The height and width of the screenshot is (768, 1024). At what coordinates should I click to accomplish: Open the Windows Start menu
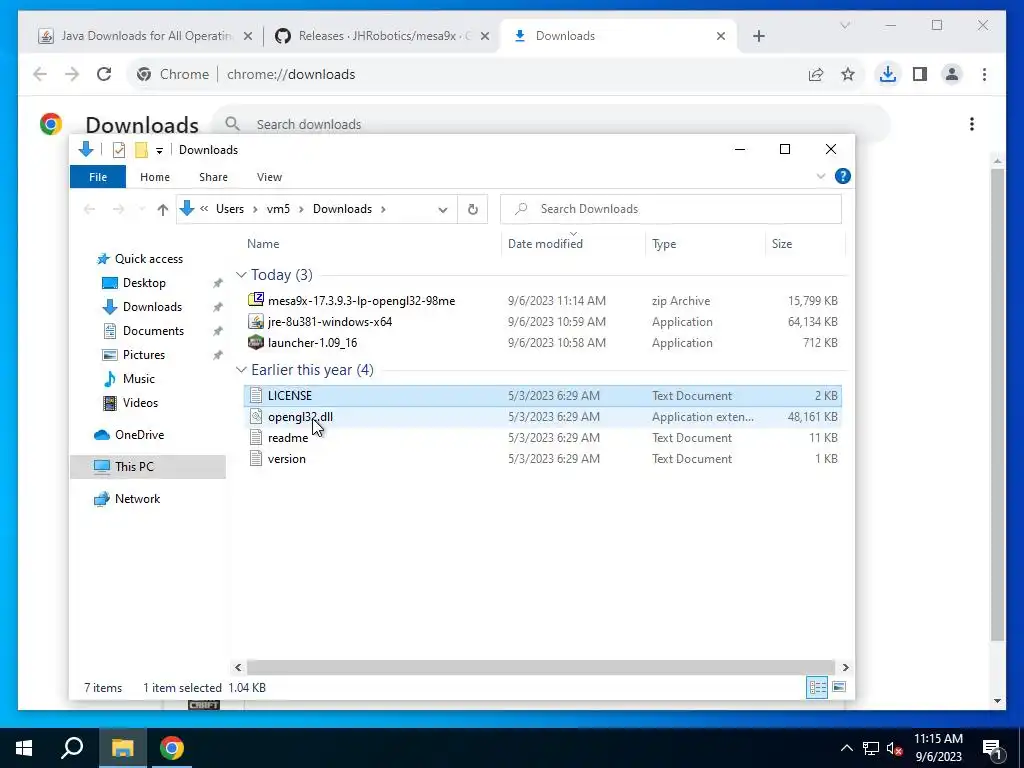tap(24, 748)
